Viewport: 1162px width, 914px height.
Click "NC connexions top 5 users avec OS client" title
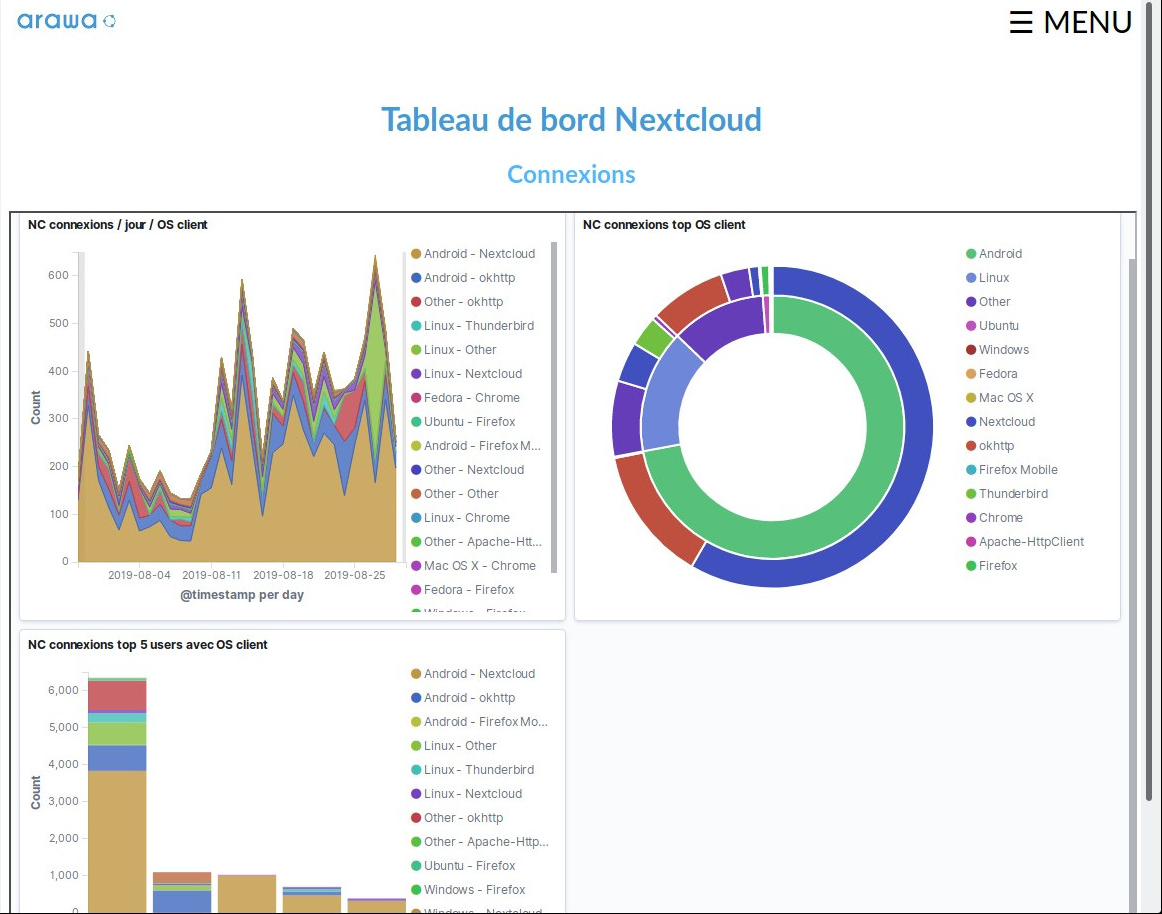point(147,645)
